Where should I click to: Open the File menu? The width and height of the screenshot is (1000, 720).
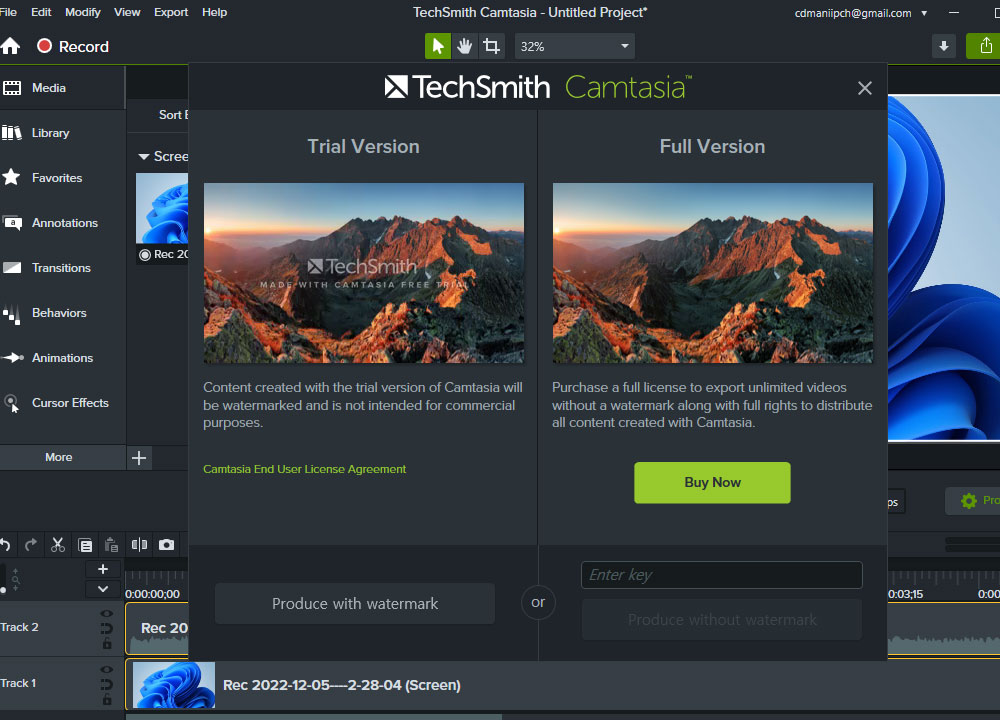pyautogui.click(x=8, y=12)
